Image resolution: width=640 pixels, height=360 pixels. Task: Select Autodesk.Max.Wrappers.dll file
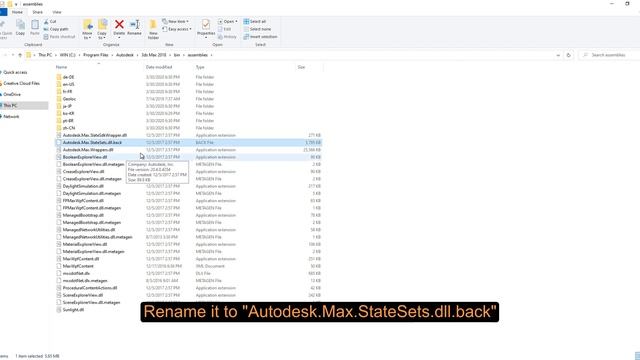88,150
